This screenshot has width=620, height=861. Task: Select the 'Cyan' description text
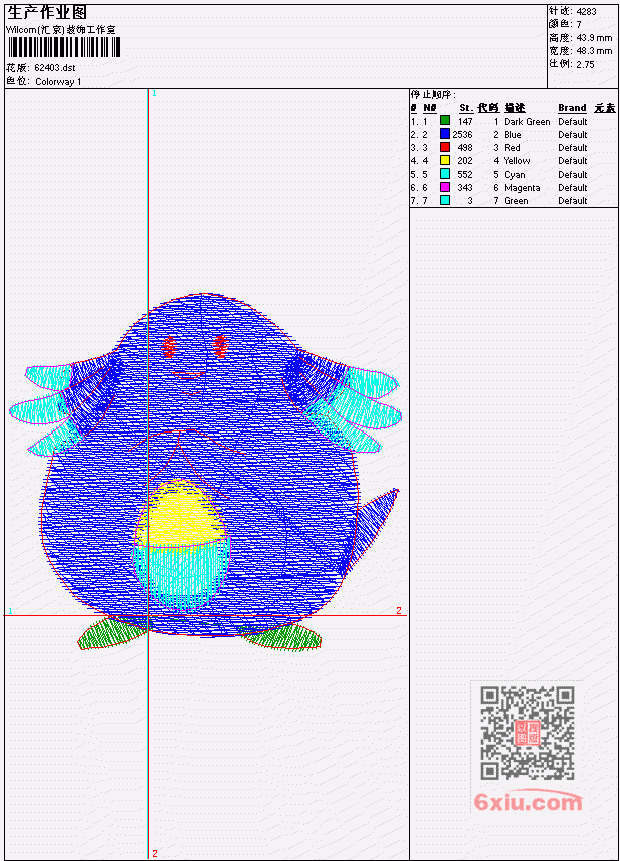click(x=515, y=175)
